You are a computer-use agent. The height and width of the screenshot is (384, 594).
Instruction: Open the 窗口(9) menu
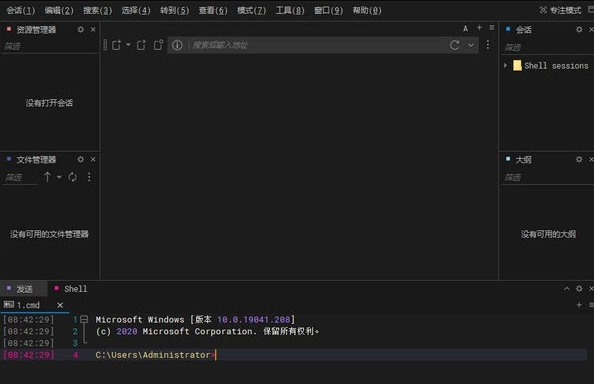(x=329, y=11)
